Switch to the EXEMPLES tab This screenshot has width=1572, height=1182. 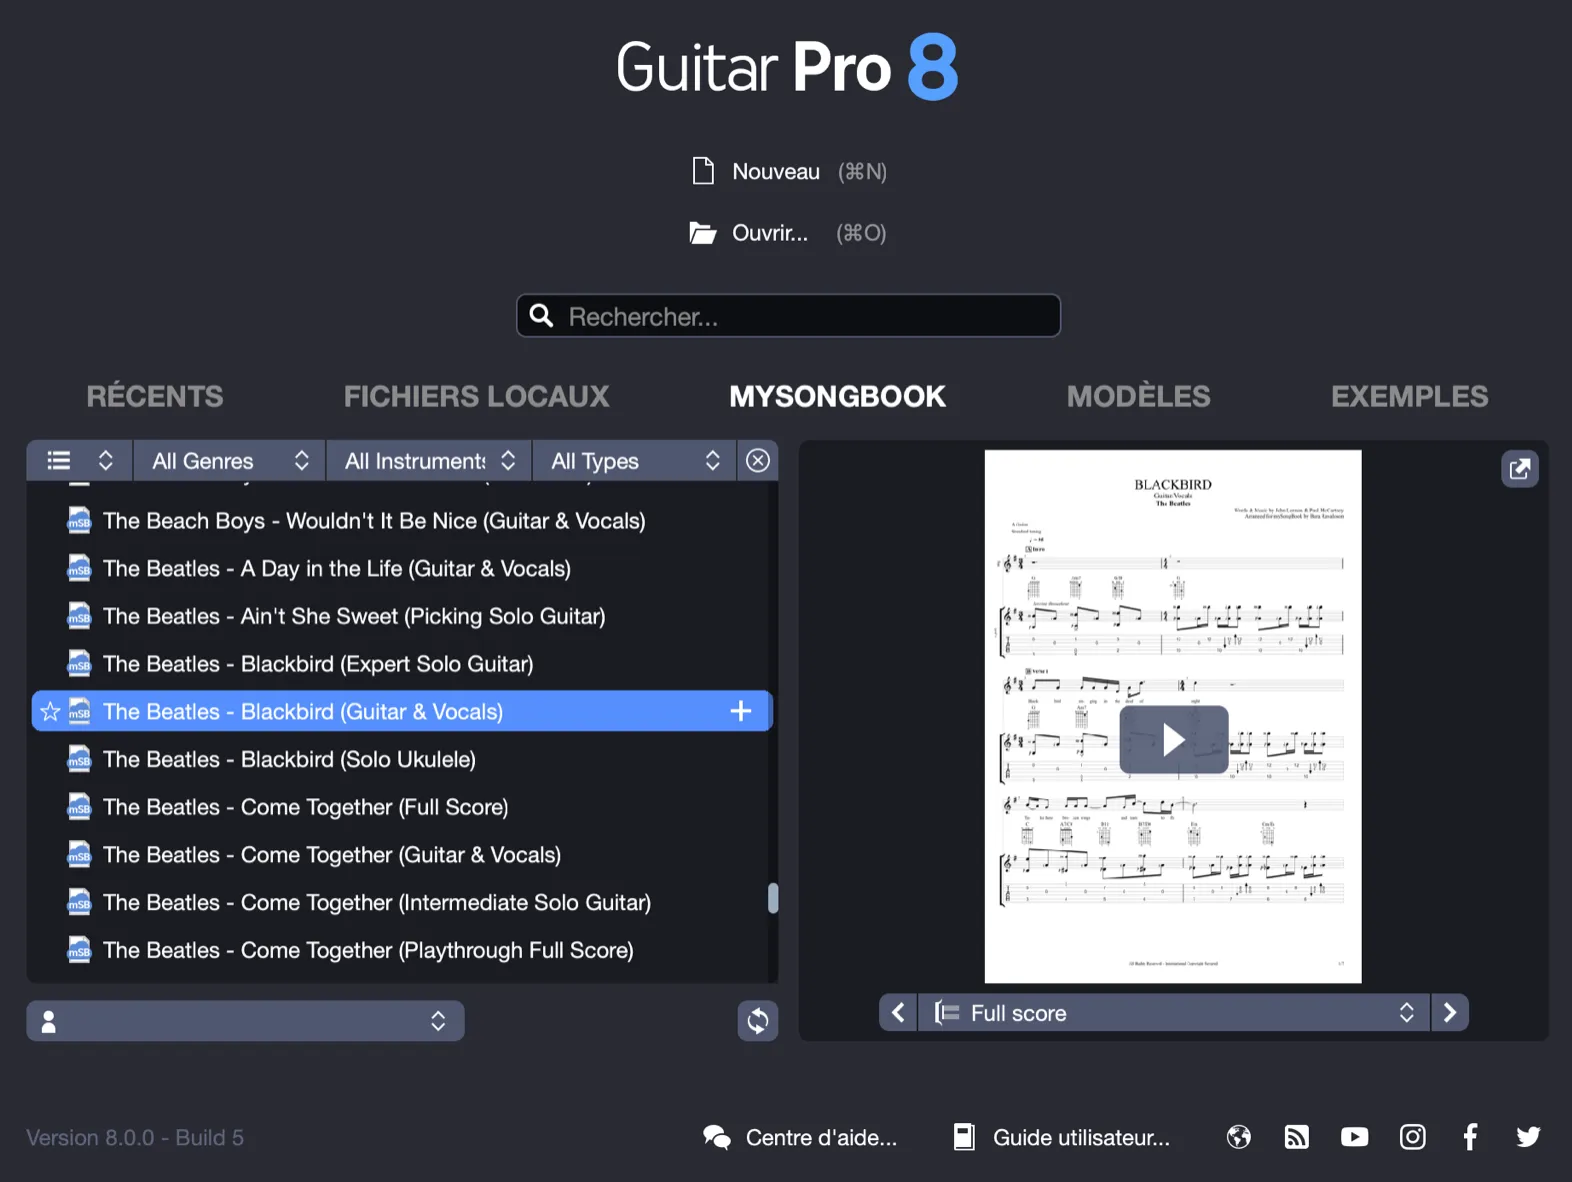click(1409, 397)
